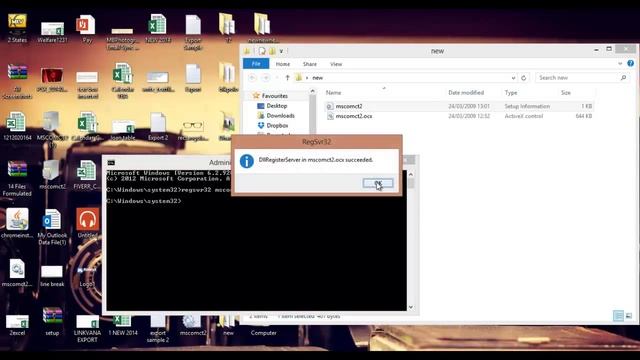This screenshot has width=640, height=360.
Task: Refresh the 'new' folder view
Action: click(x=524, y=78)
